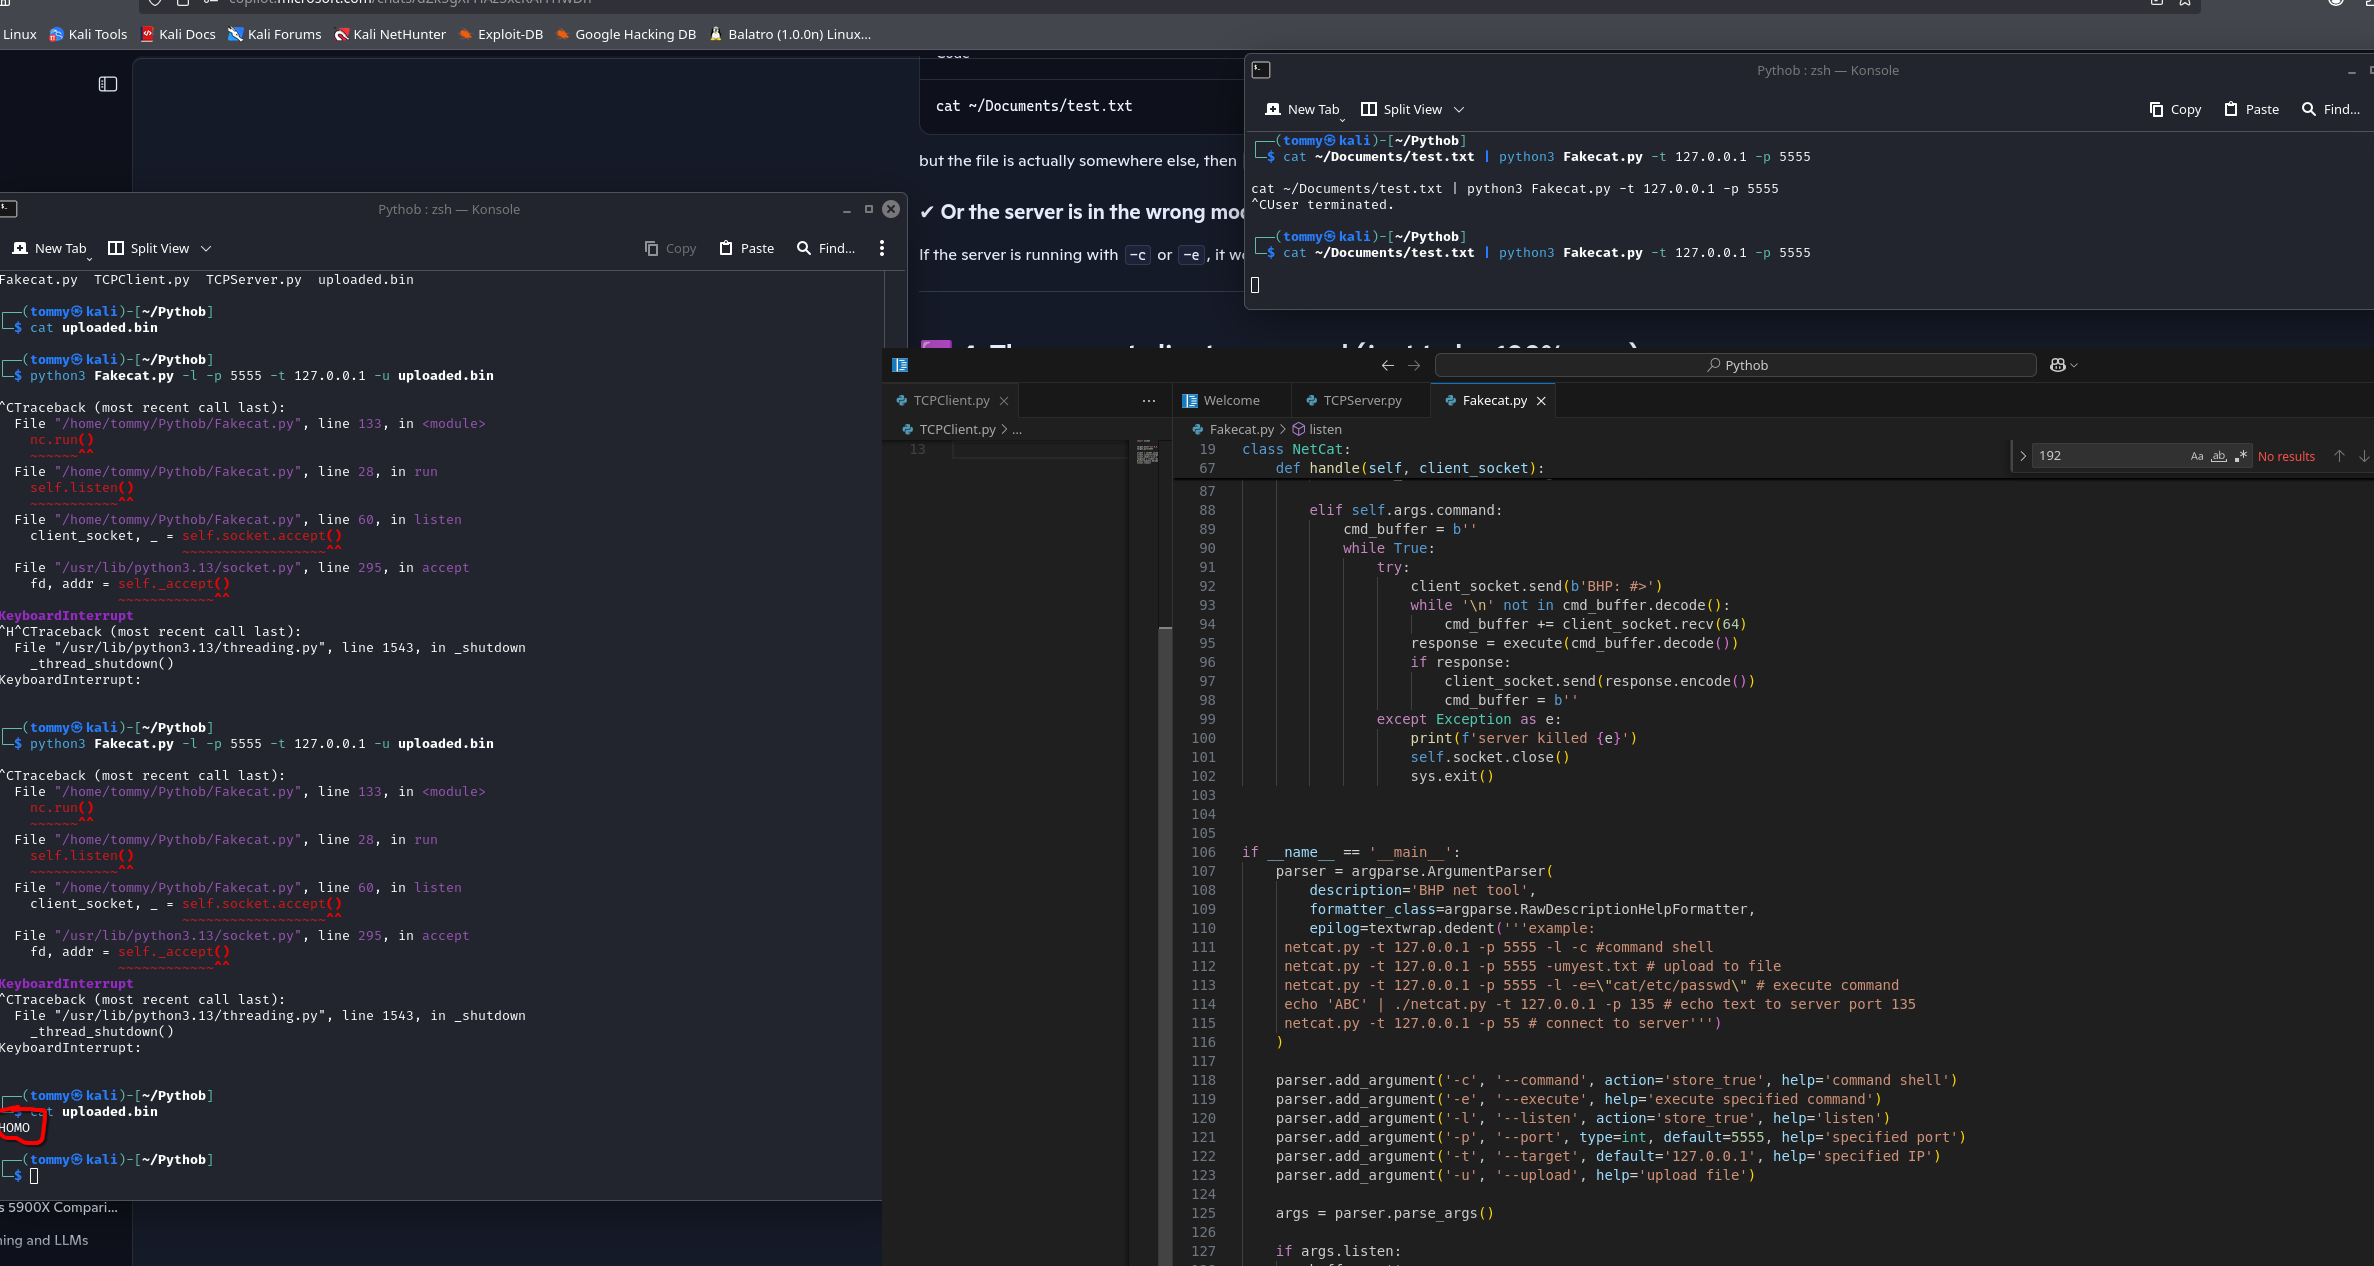Click the editor More Actions ellipsis
This screenshot has height=1266, width=2374.
point(1149,400)
